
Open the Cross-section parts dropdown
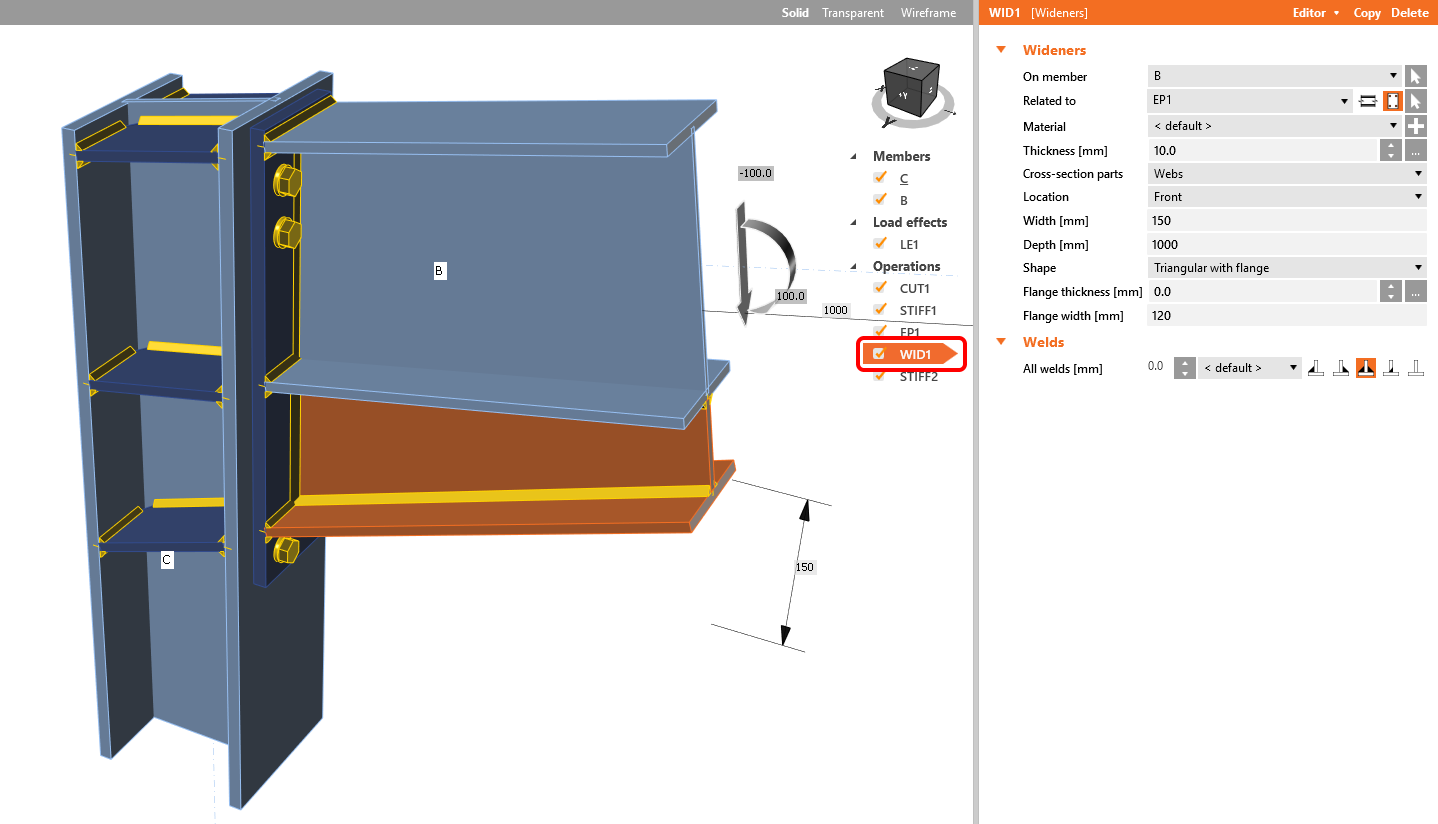(1286, 173)
